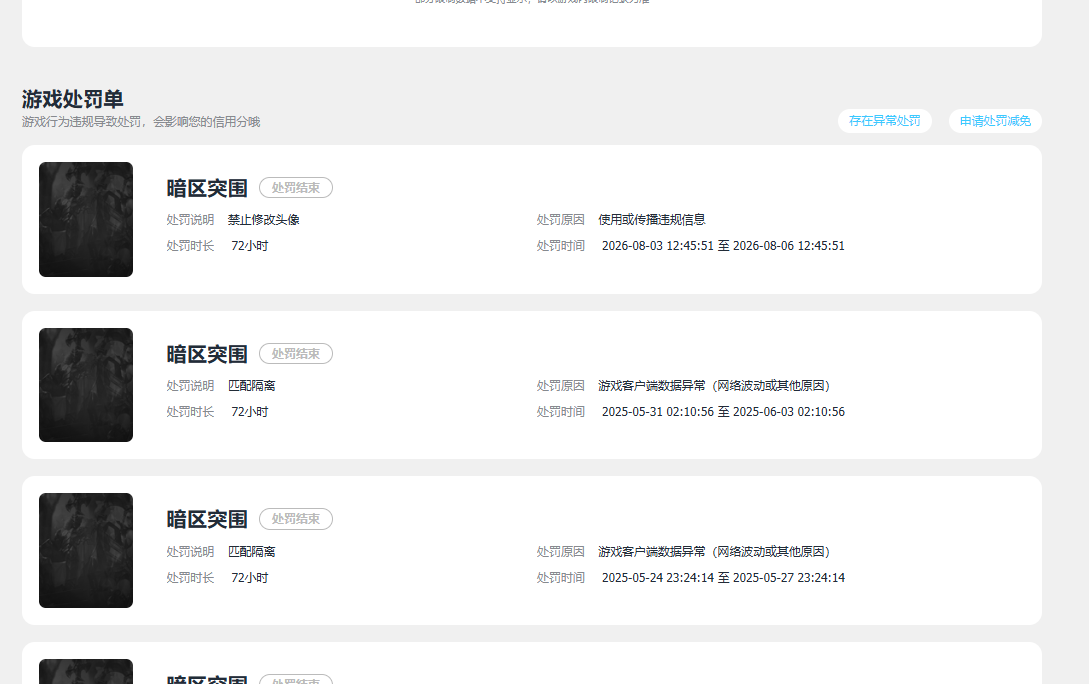The width and height of the screenshot is (1089, 684).
Task: Click the 申请处罚减免 button
Action: click(x=995, y=121)
